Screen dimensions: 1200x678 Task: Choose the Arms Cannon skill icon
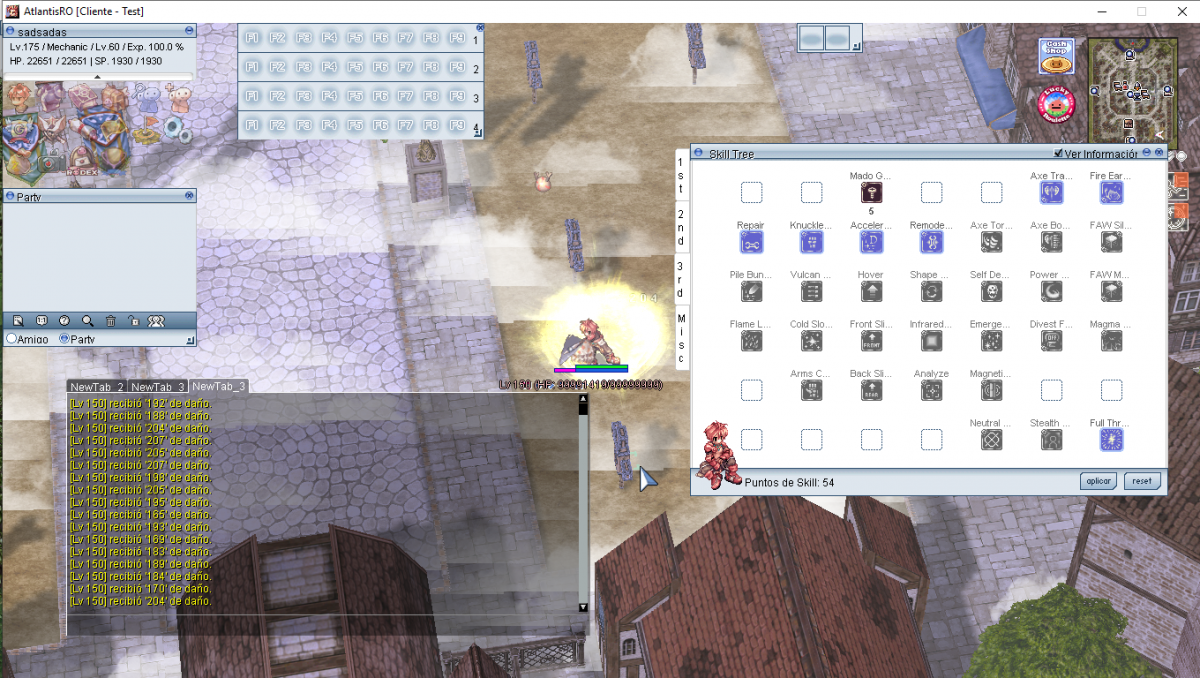[811, 390]
